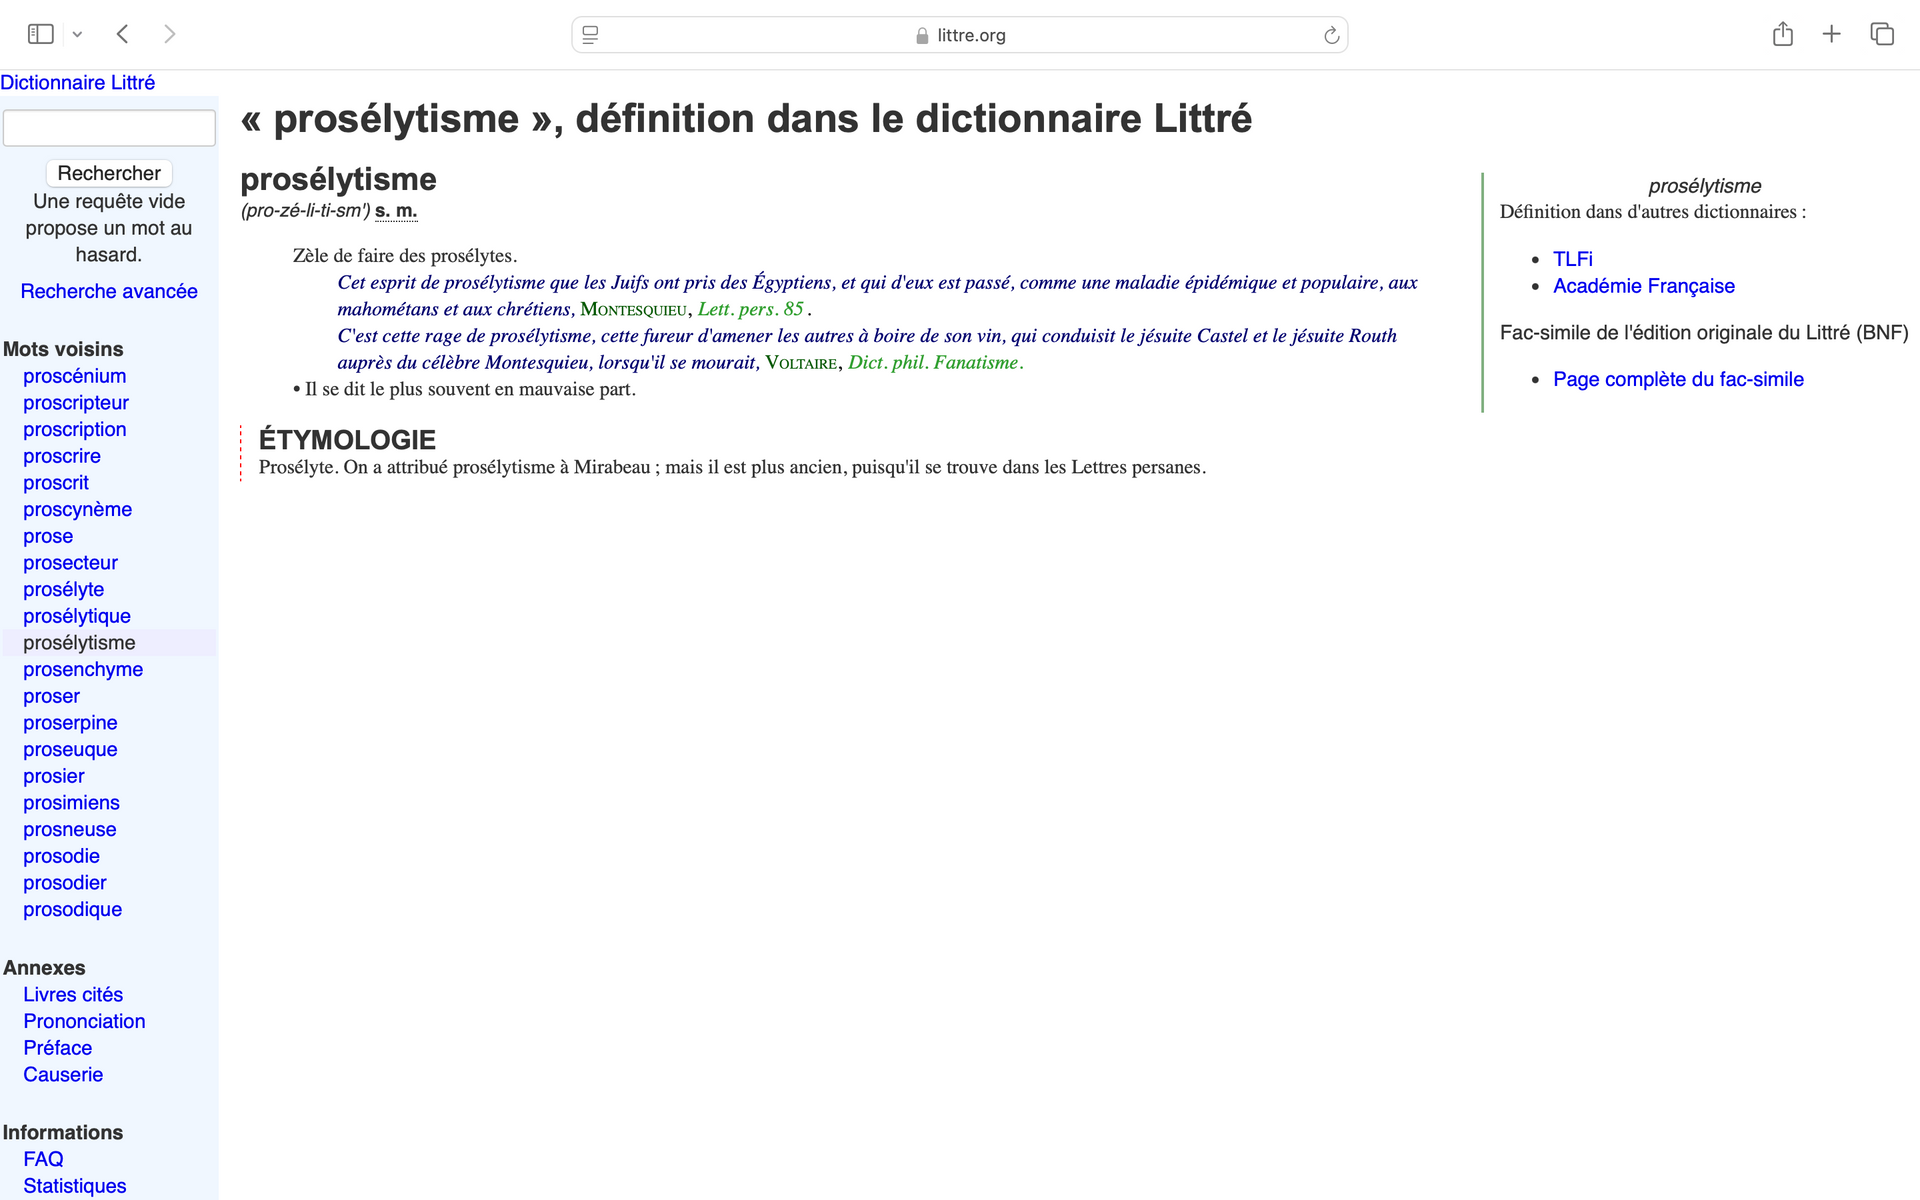The width and height of the screenshot is (1920, 1200).
Task: Click the forward navigation arrow
Action: pos(169,35)
